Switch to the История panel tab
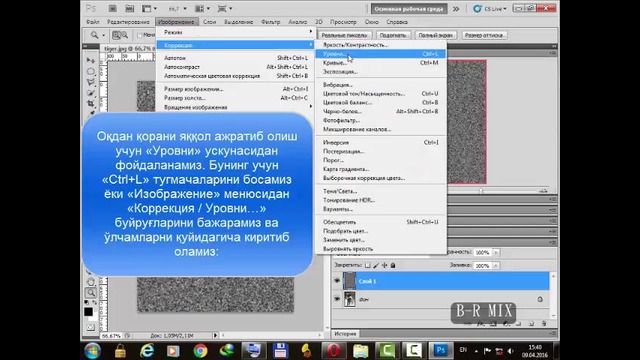This screenshot has height=360, width=640. [345, 334]
